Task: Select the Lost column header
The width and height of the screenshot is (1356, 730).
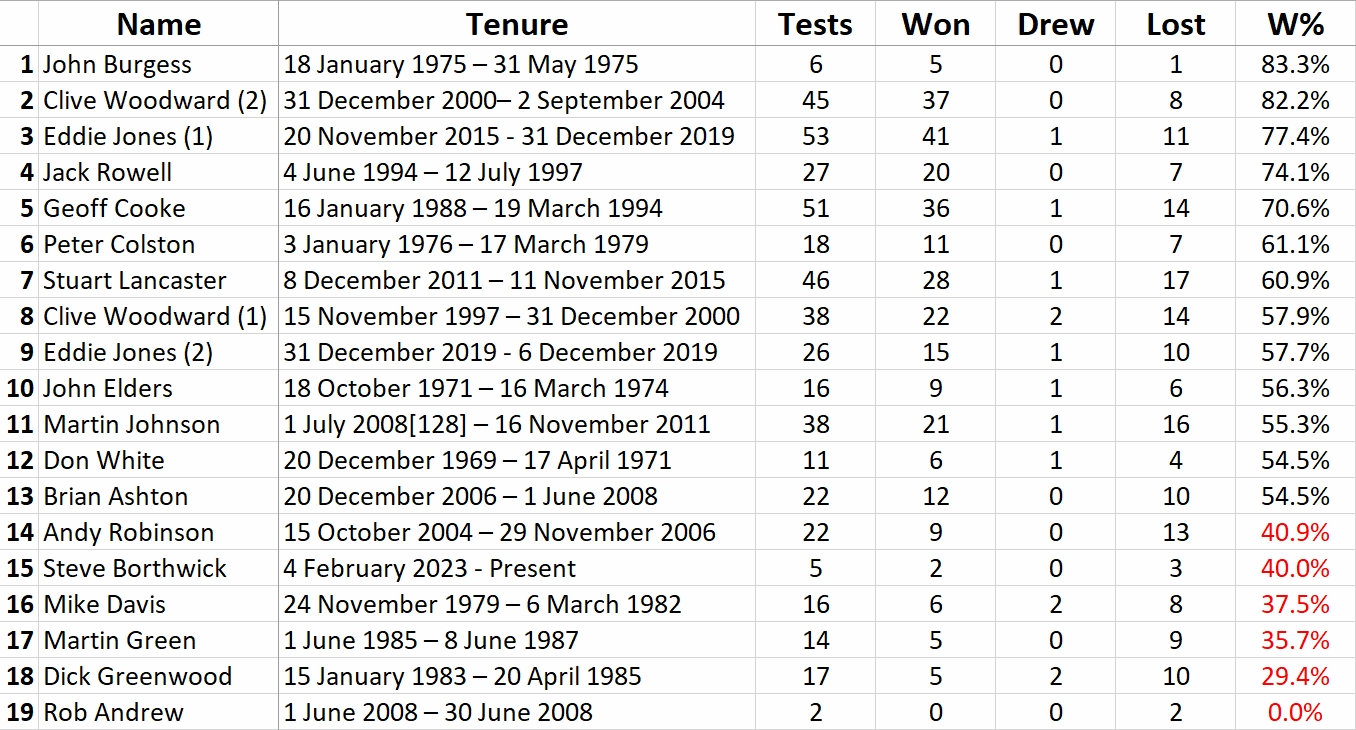Action: (x=1175, y=24)
